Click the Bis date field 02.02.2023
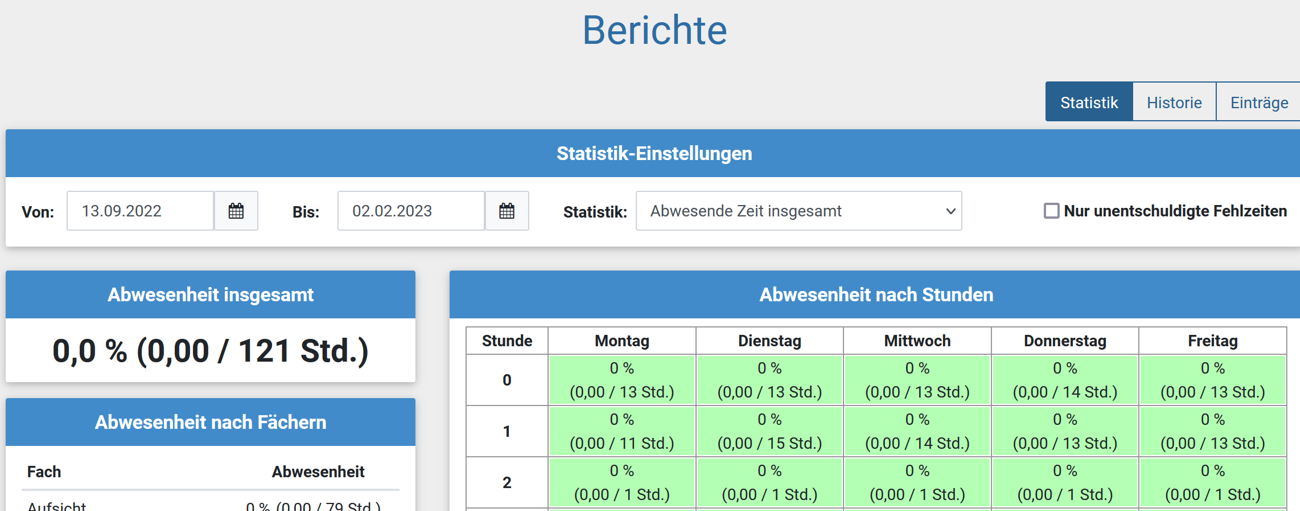1300x511 pixels. click(411, 211)
